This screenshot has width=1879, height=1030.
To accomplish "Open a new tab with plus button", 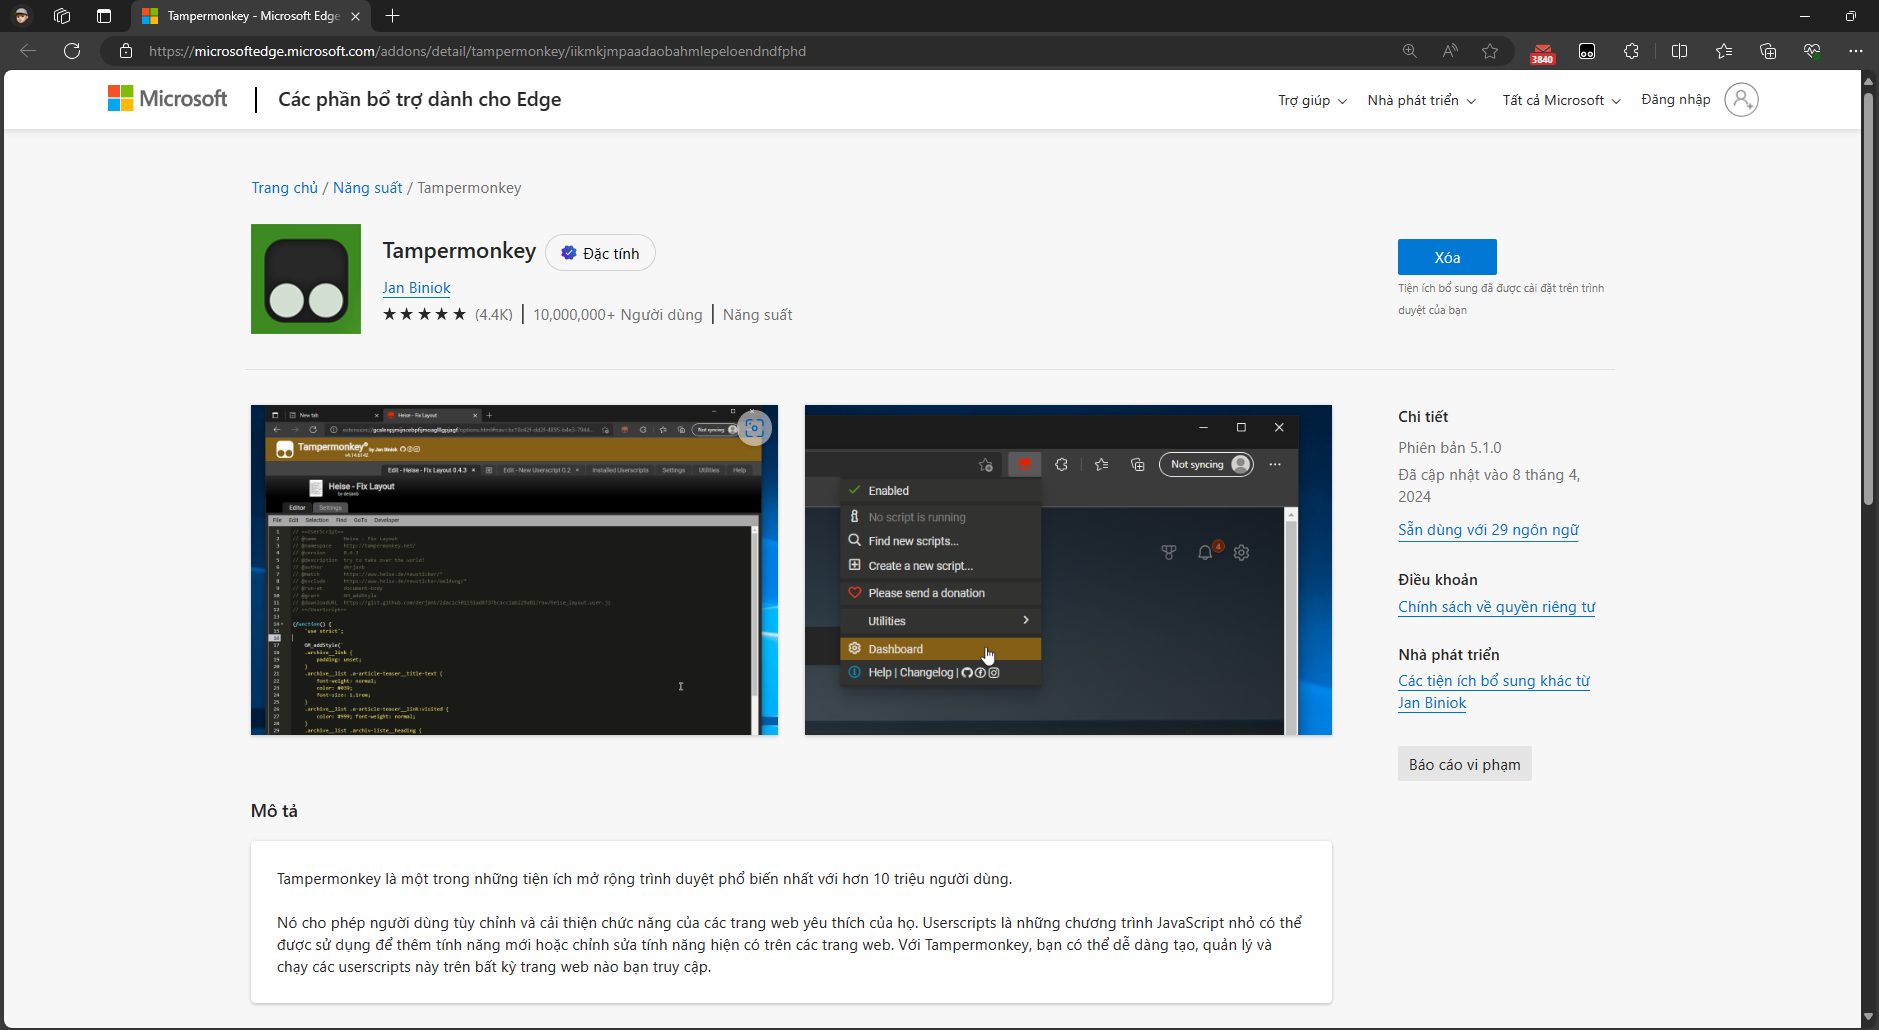I will (x=392, y=16).
